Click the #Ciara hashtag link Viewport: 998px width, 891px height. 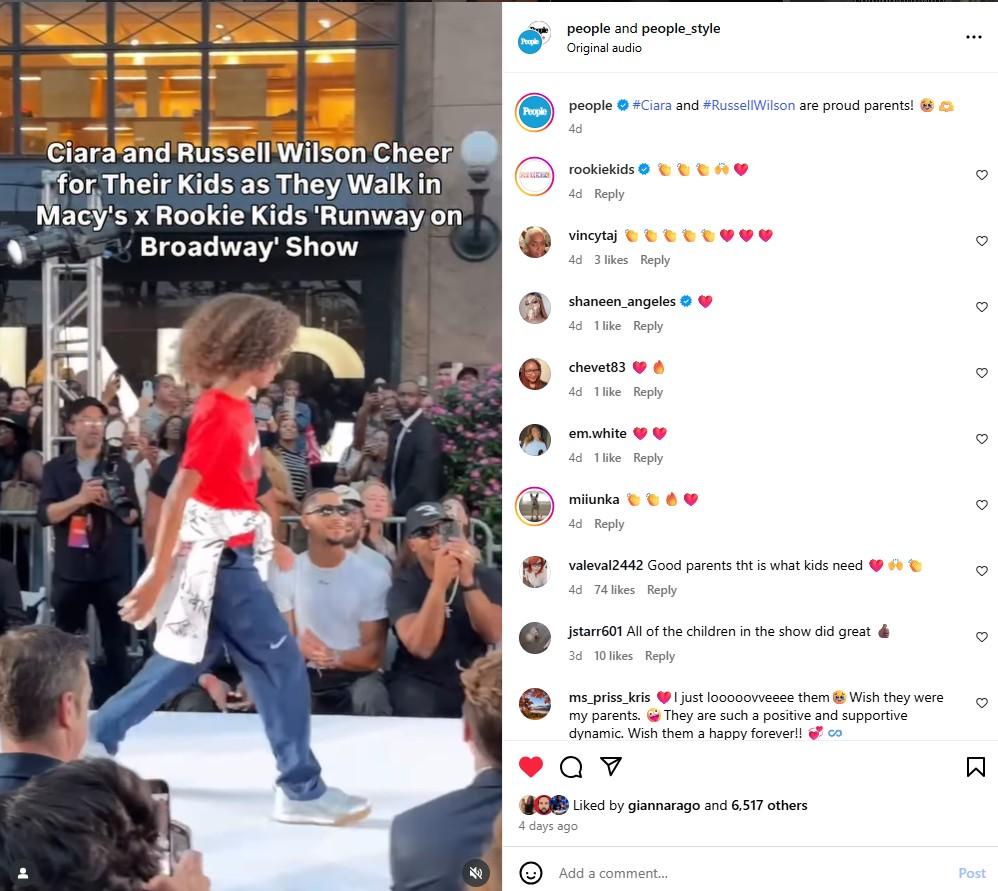[x=652, y=106]
